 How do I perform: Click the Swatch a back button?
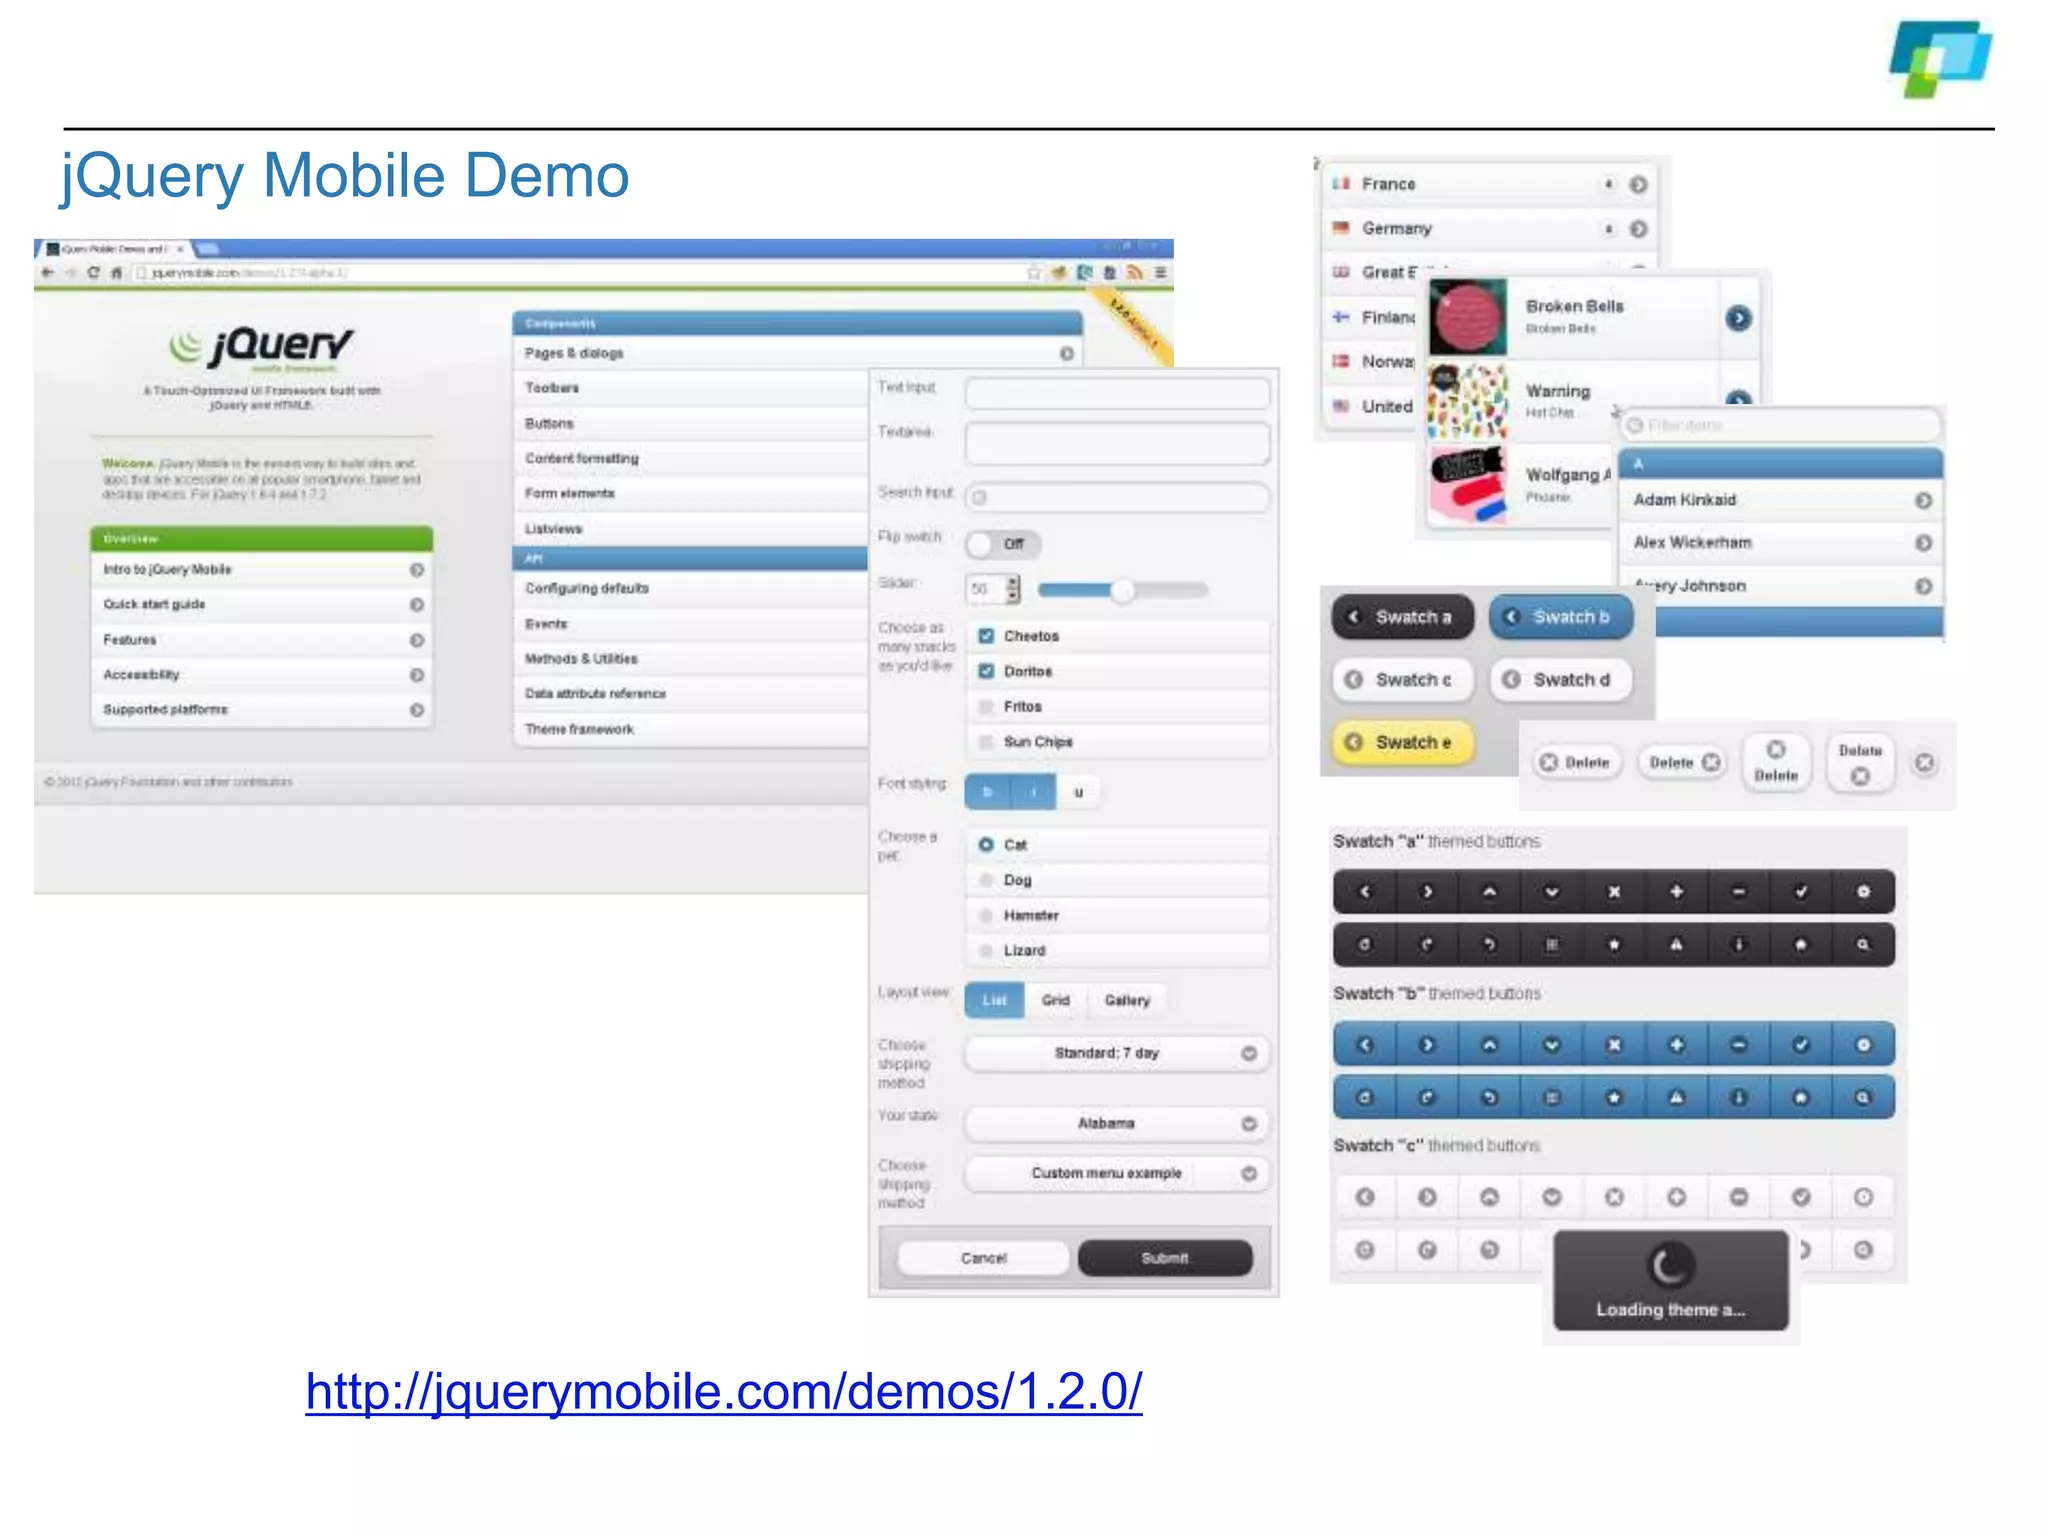pos(1403,617)
